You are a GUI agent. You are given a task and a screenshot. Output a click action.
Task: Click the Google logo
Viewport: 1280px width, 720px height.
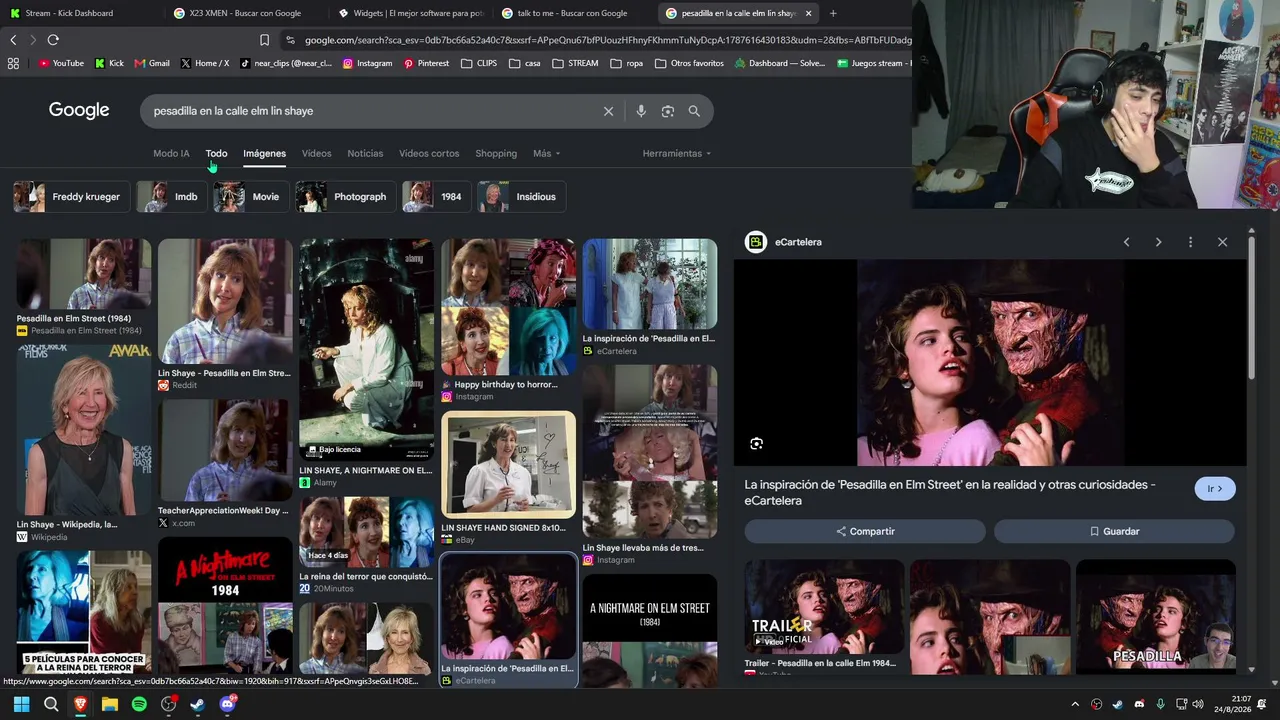(79, 111)
